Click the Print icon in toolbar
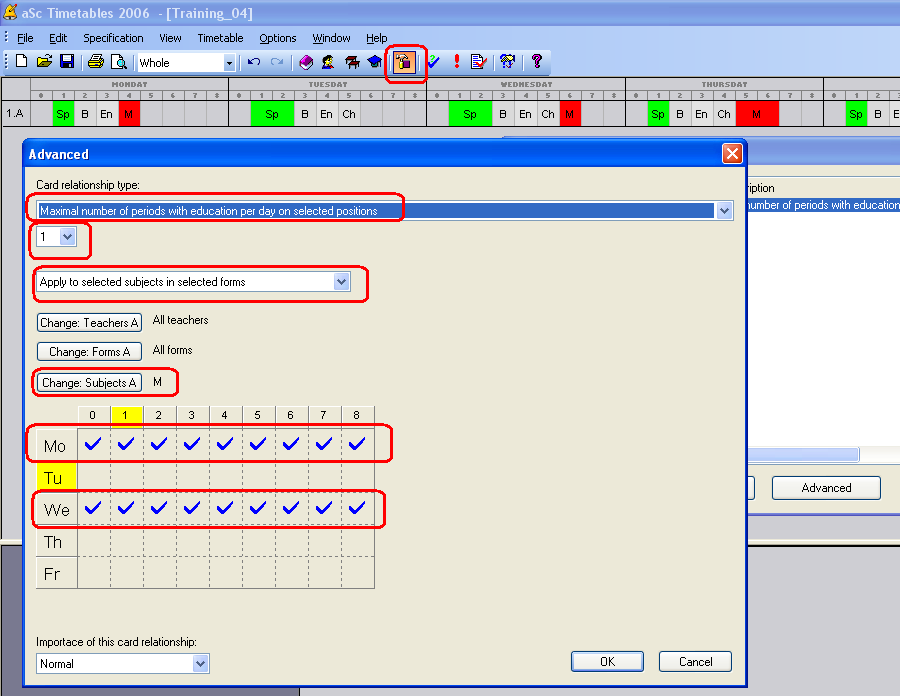 tap(96, 62)
